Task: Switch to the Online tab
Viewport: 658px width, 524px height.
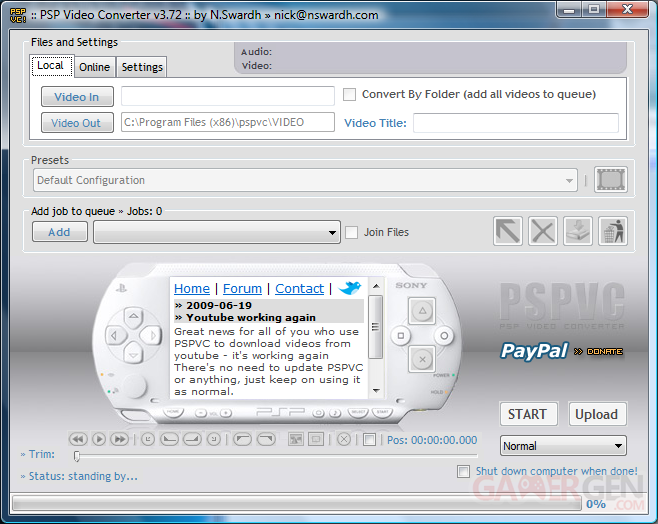Action: 94,67
